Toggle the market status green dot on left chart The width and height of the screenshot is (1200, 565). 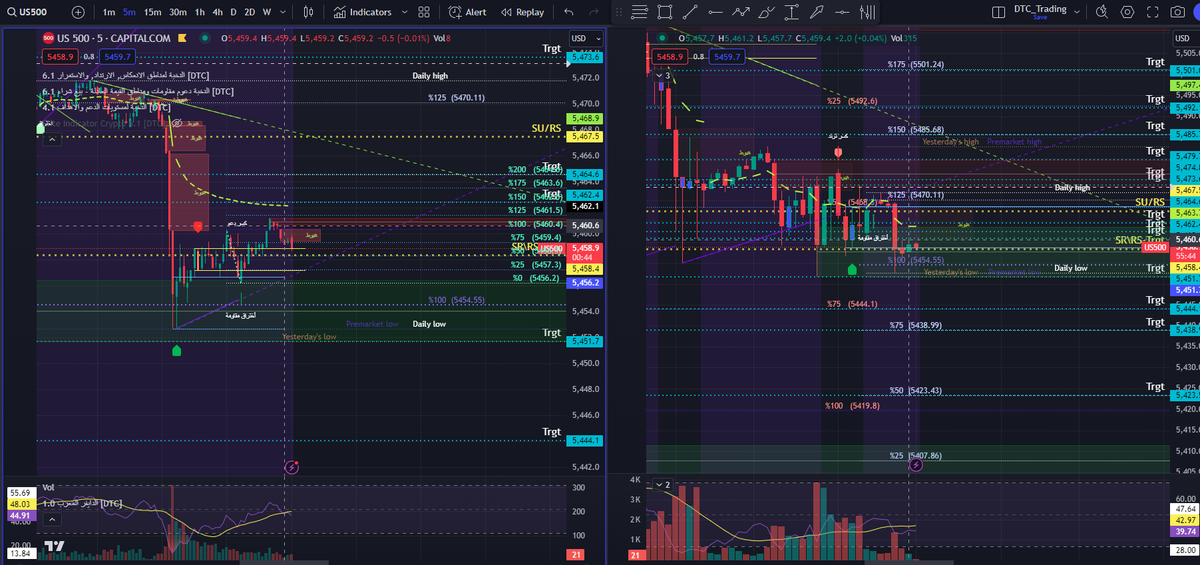pos(205,38)
